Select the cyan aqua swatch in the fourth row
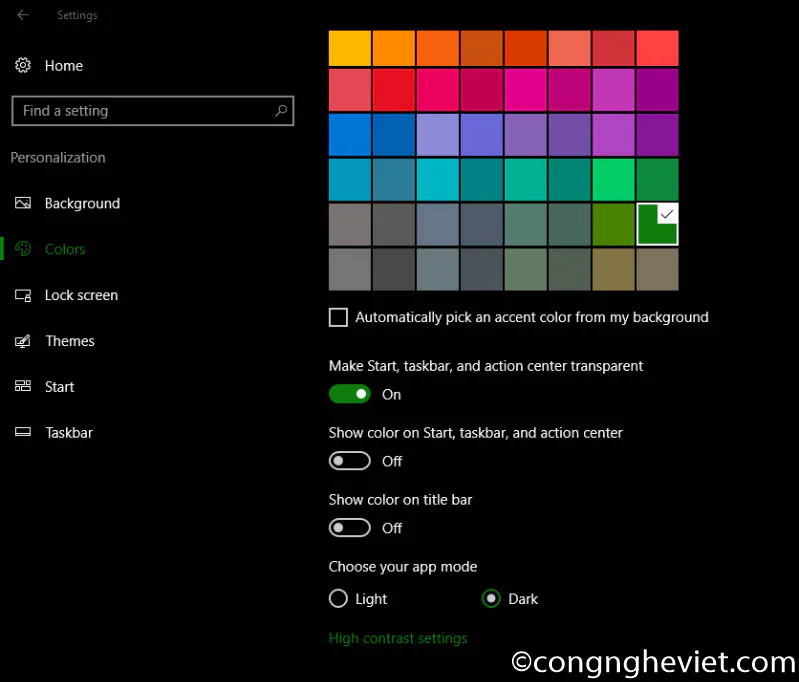The image size is (799, 682). click(x=438, y=179)
